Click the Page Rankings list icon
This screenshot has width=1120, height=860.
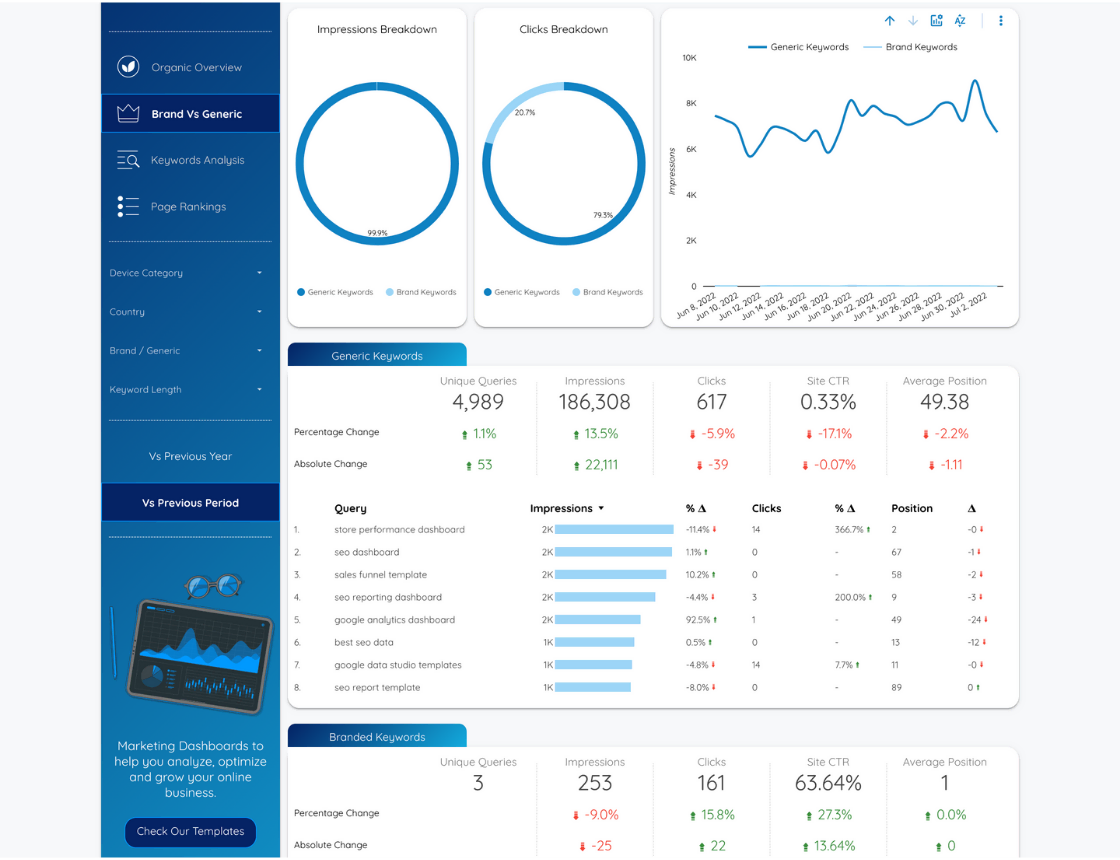127,206
